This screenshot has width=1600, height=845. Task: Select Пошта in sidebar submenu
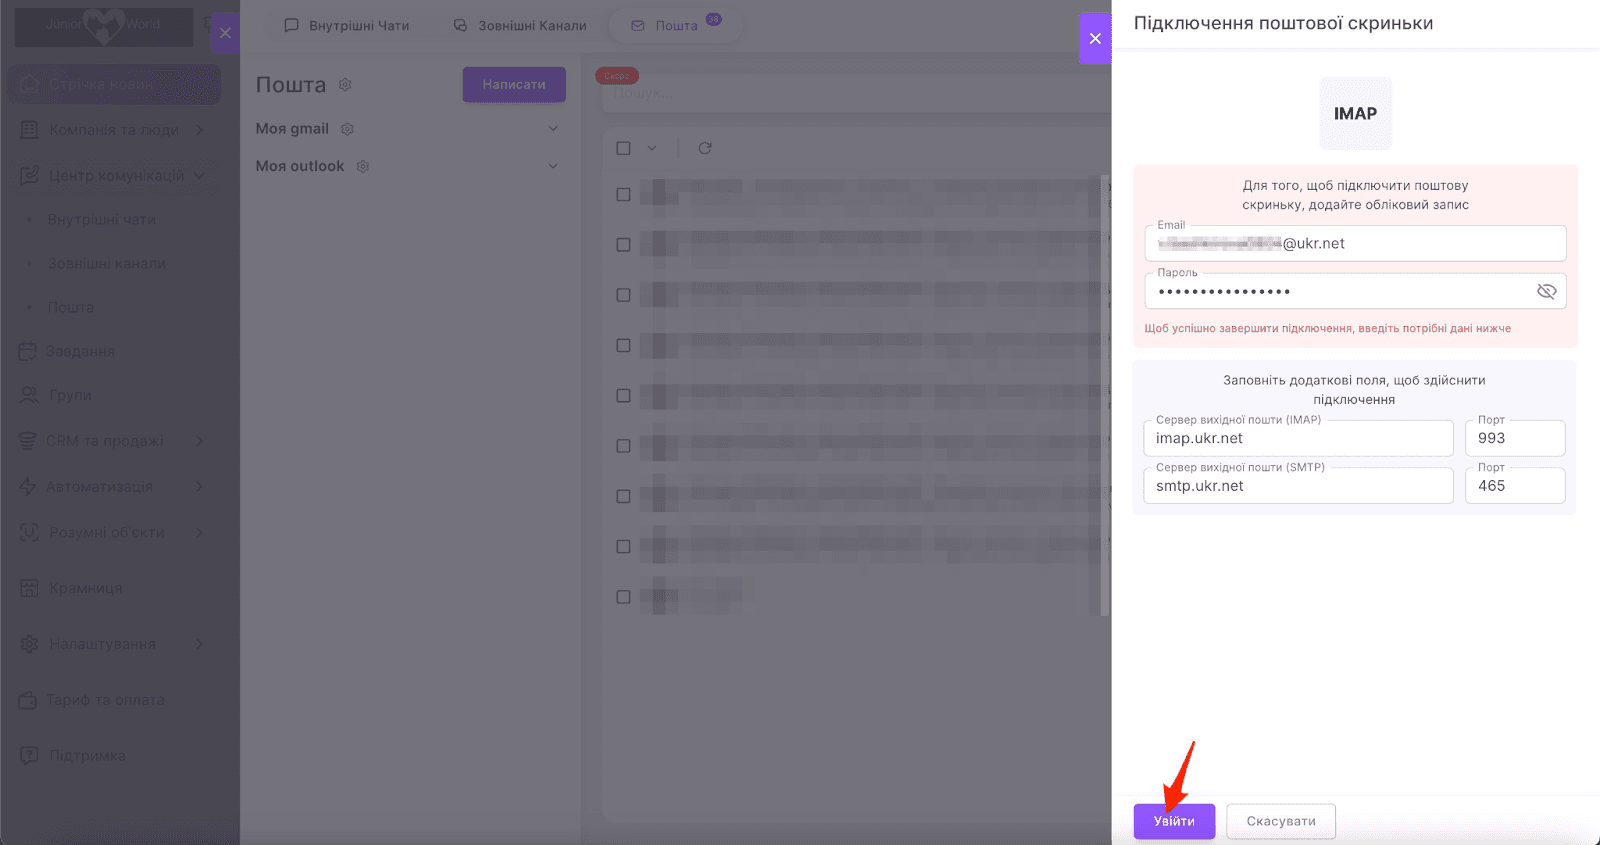tap(70, 308)
